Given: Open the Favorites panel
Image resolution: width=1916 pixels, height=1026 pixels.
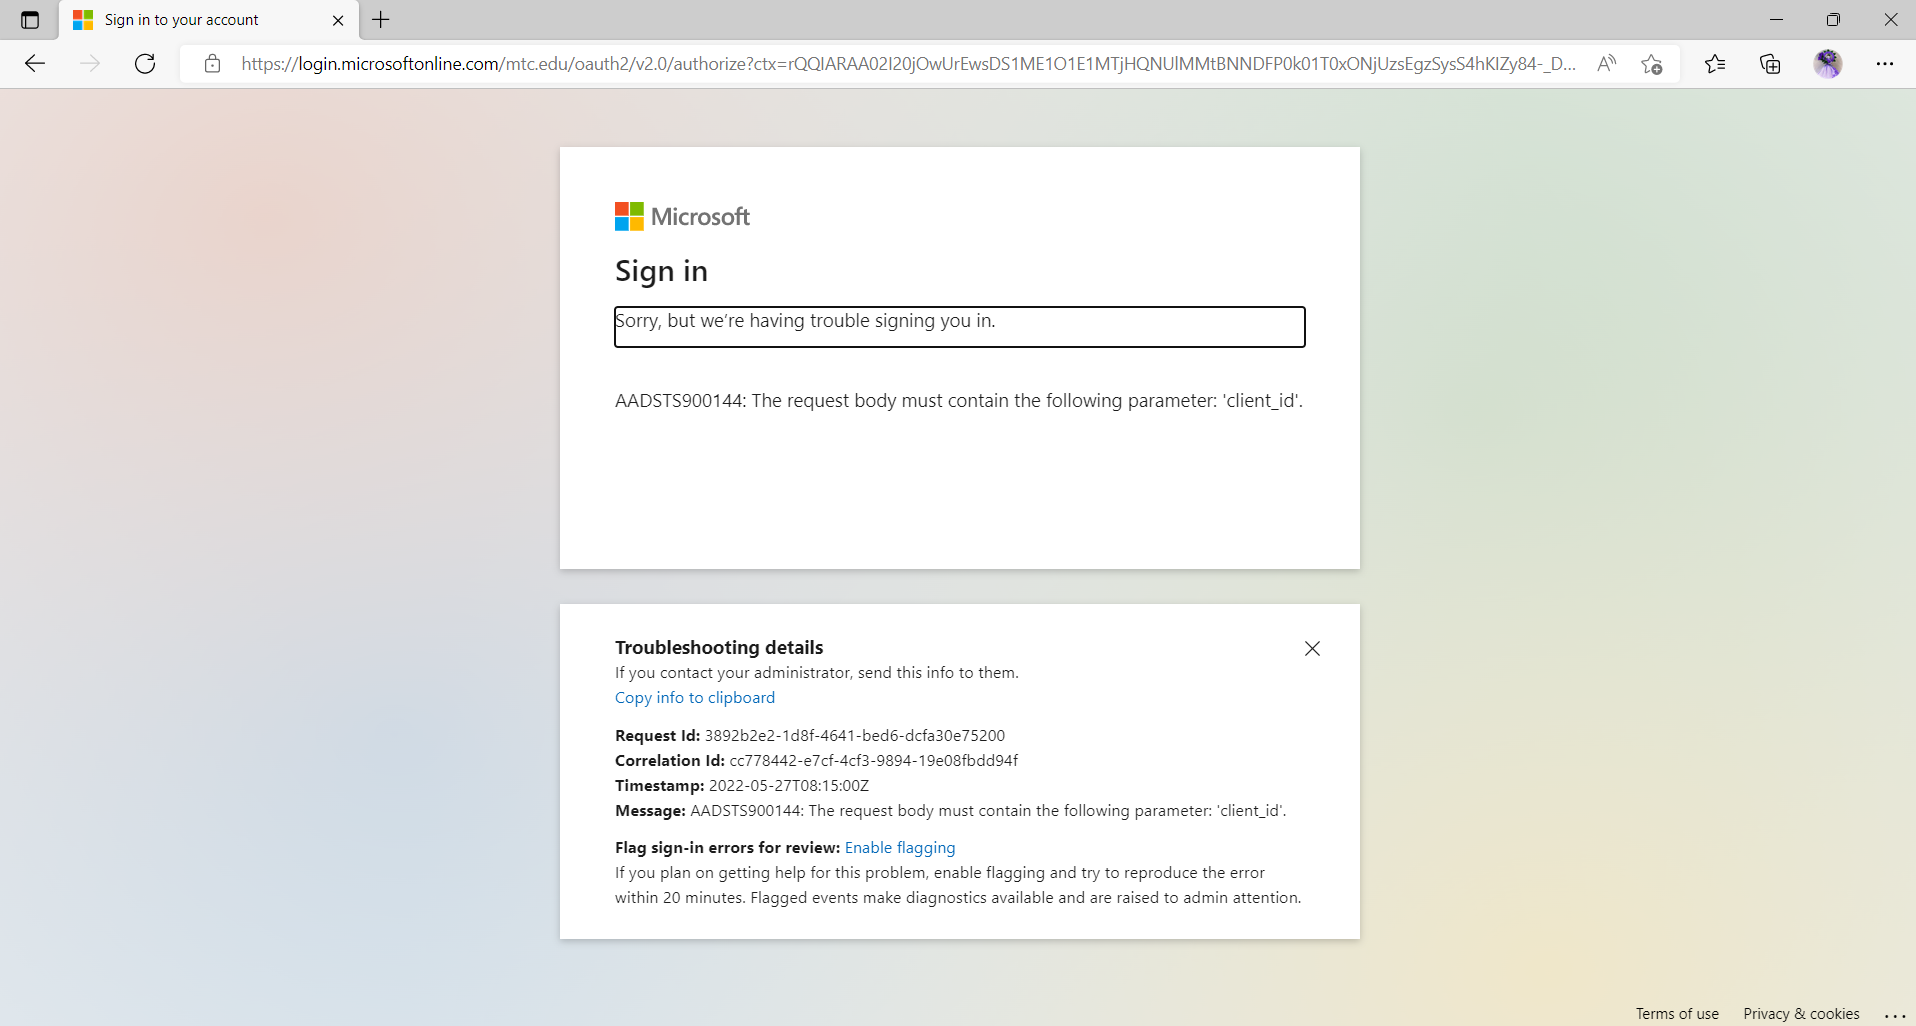Looking at the screenshot, I should point(1714,63).
